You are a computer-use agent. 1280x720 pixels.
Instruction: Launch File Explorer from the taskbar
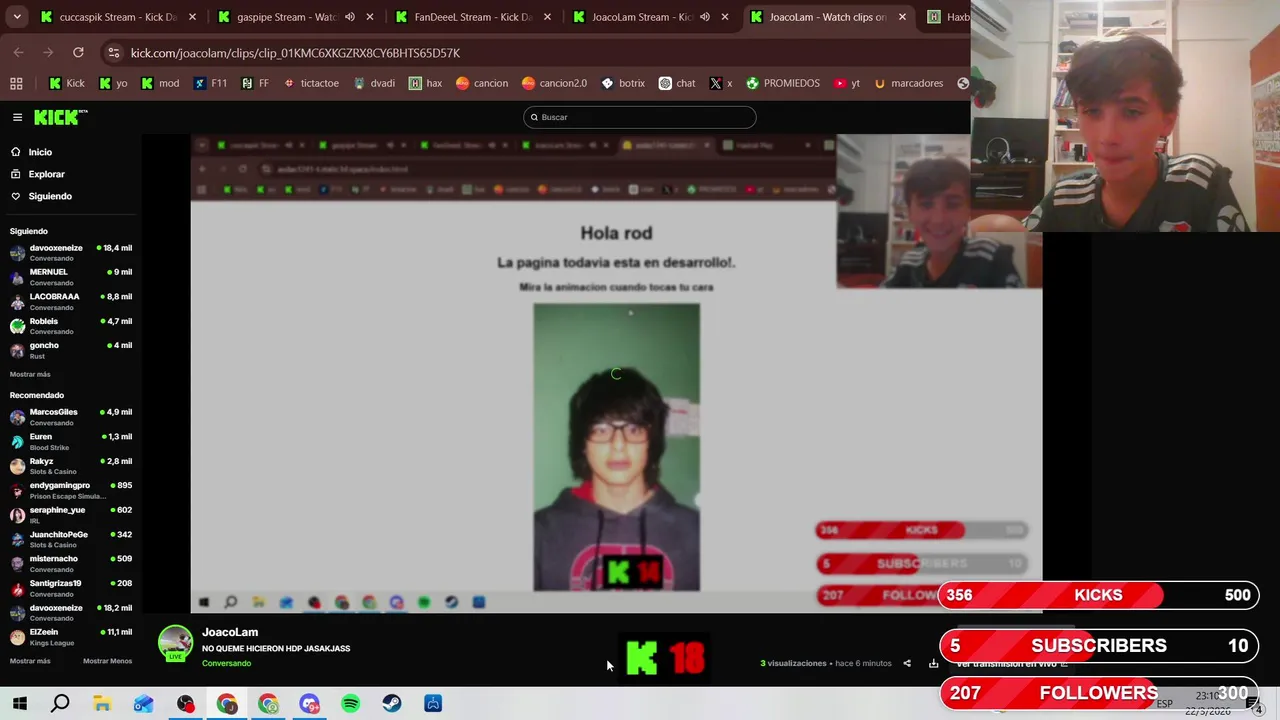pyautogui.click(x=102, y=704)
